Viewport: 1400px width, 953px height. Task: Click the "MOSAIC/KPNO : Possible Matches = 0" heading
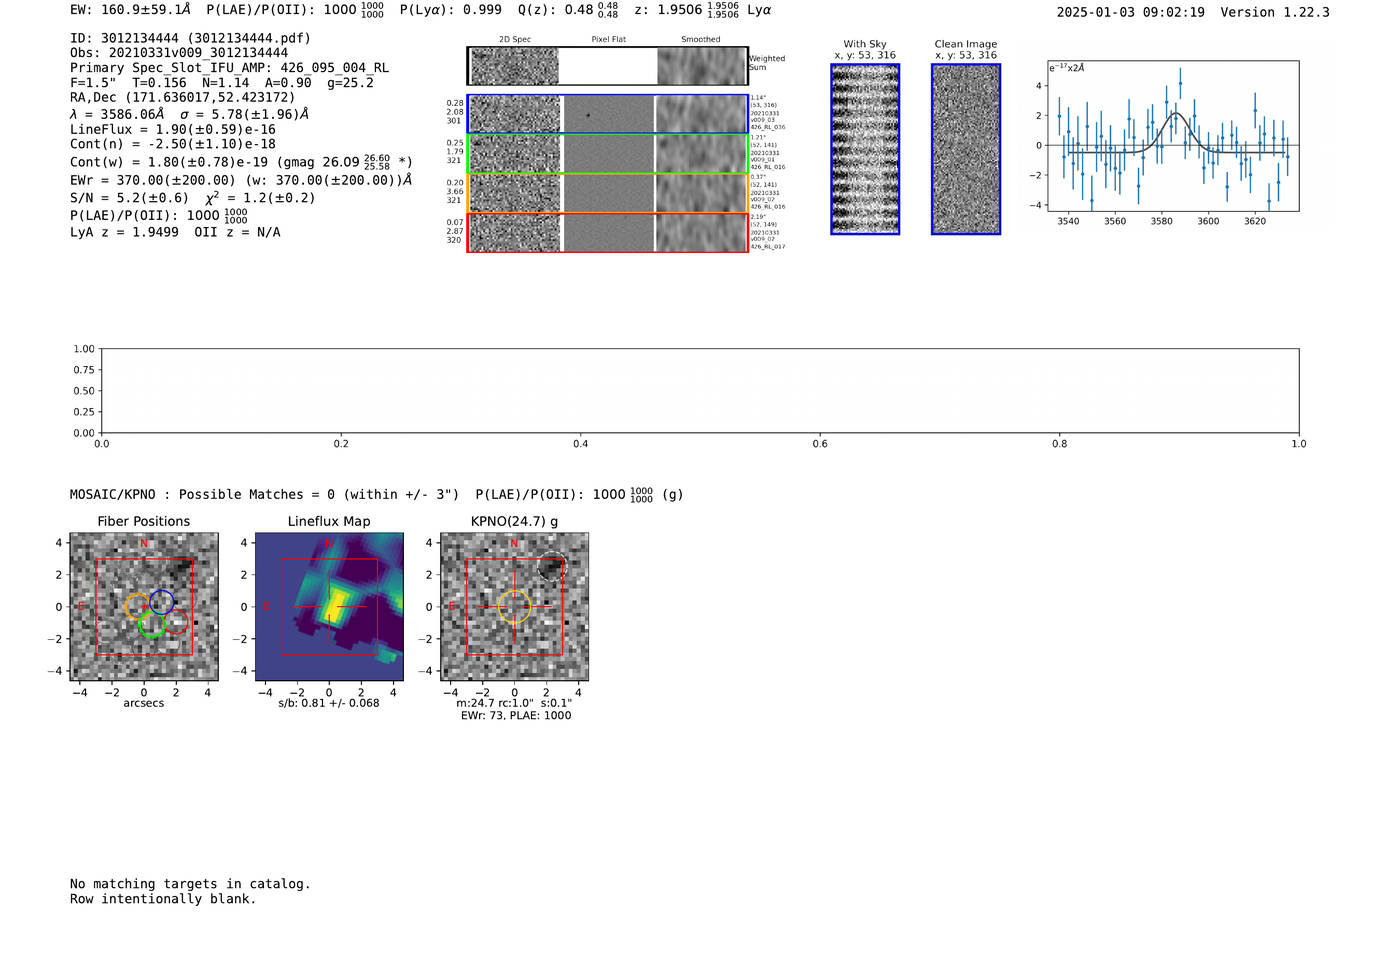(x=265, y=495)
